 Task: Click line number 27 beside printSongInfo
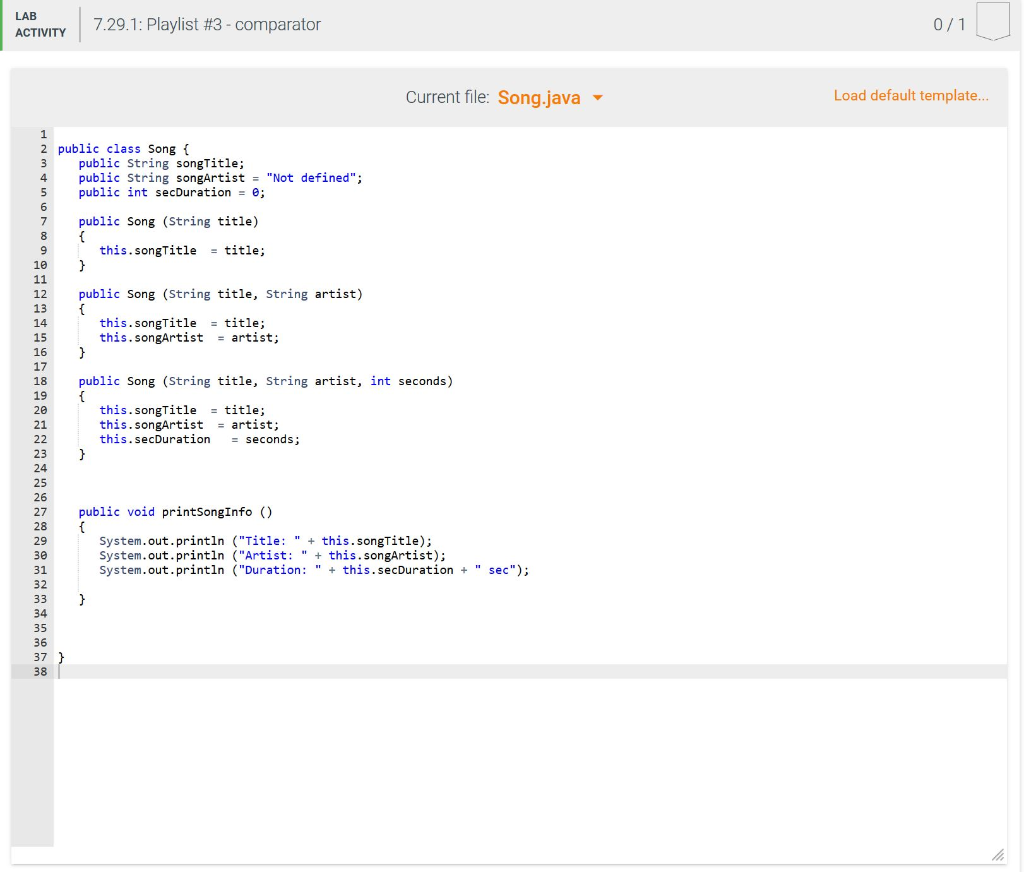pyautogui.click(x=40, y=512)
